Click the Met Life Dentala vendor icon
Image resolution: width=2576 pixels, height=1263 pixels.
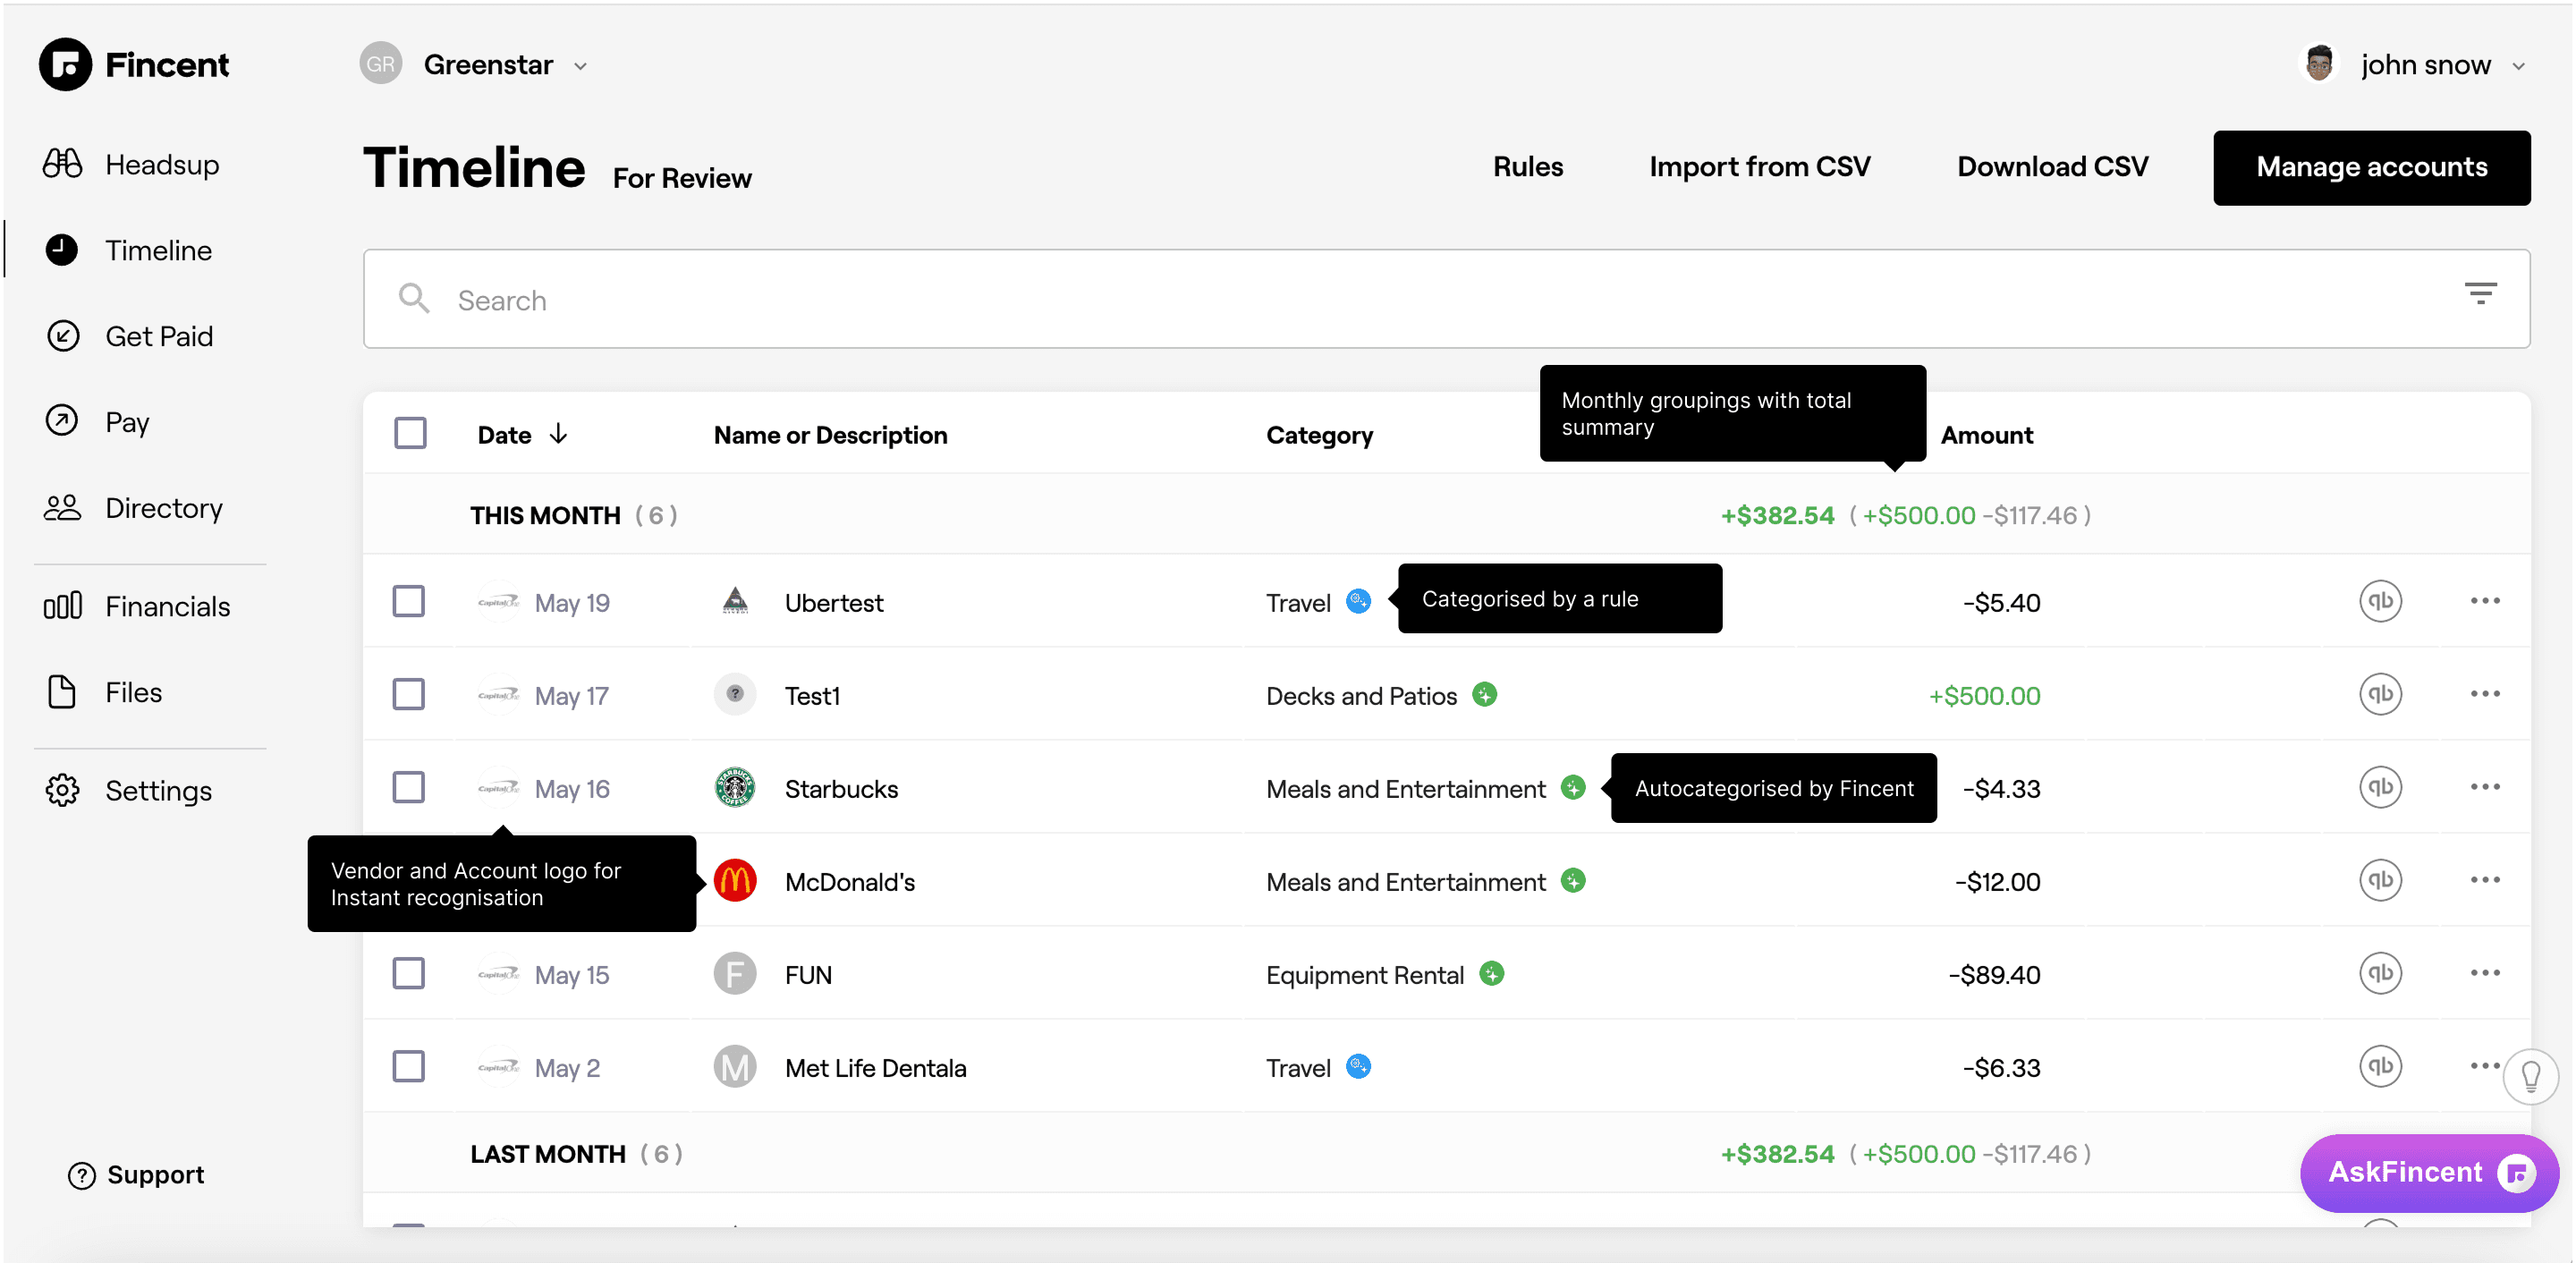(735, 1066)
